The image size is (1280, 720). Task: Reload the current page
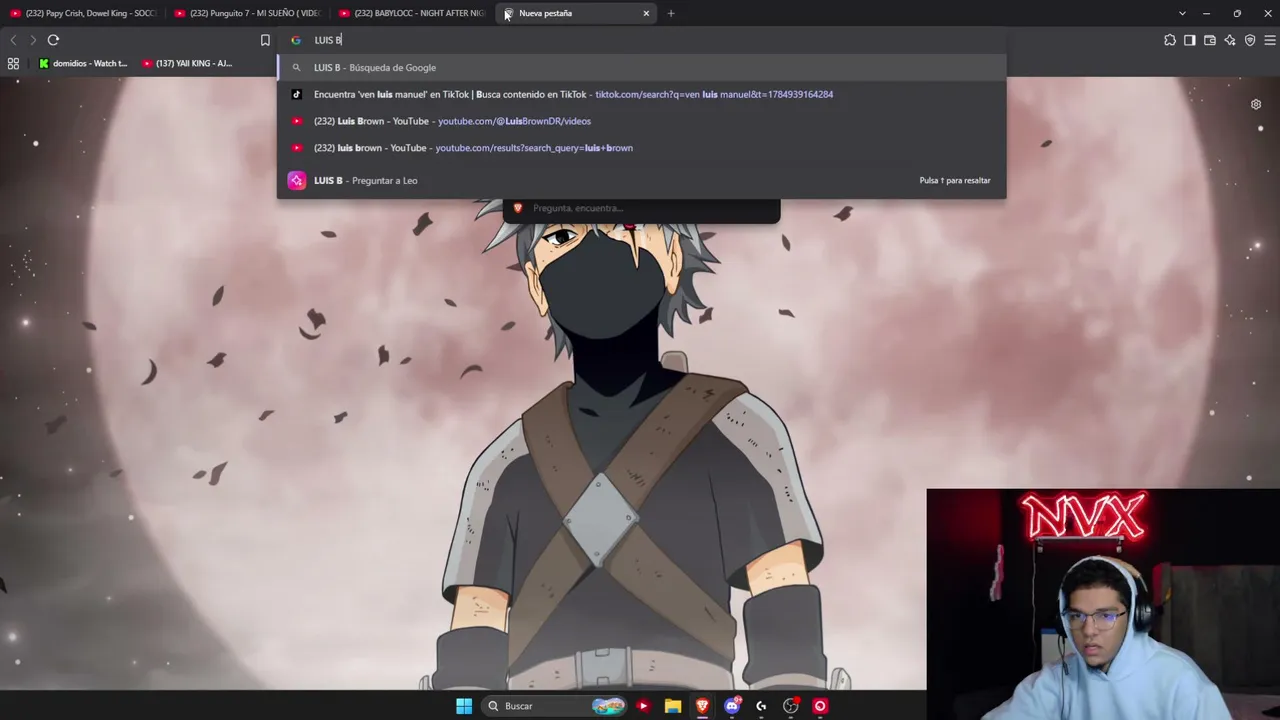53,40
